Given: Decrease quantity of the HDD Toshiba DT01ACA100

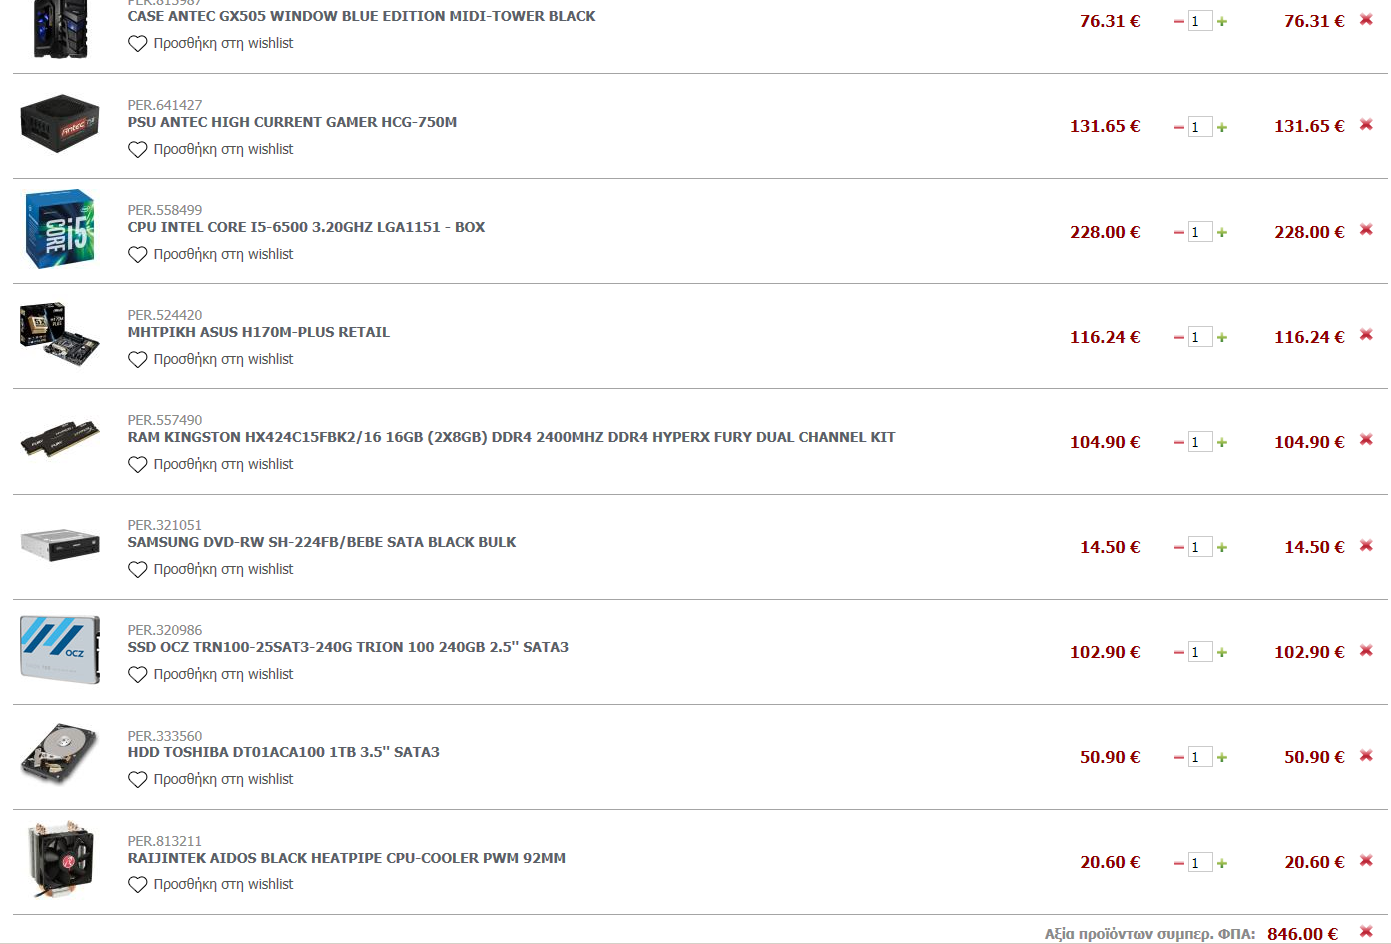Looking at the screenshot, I should [x=1178, y=758].
